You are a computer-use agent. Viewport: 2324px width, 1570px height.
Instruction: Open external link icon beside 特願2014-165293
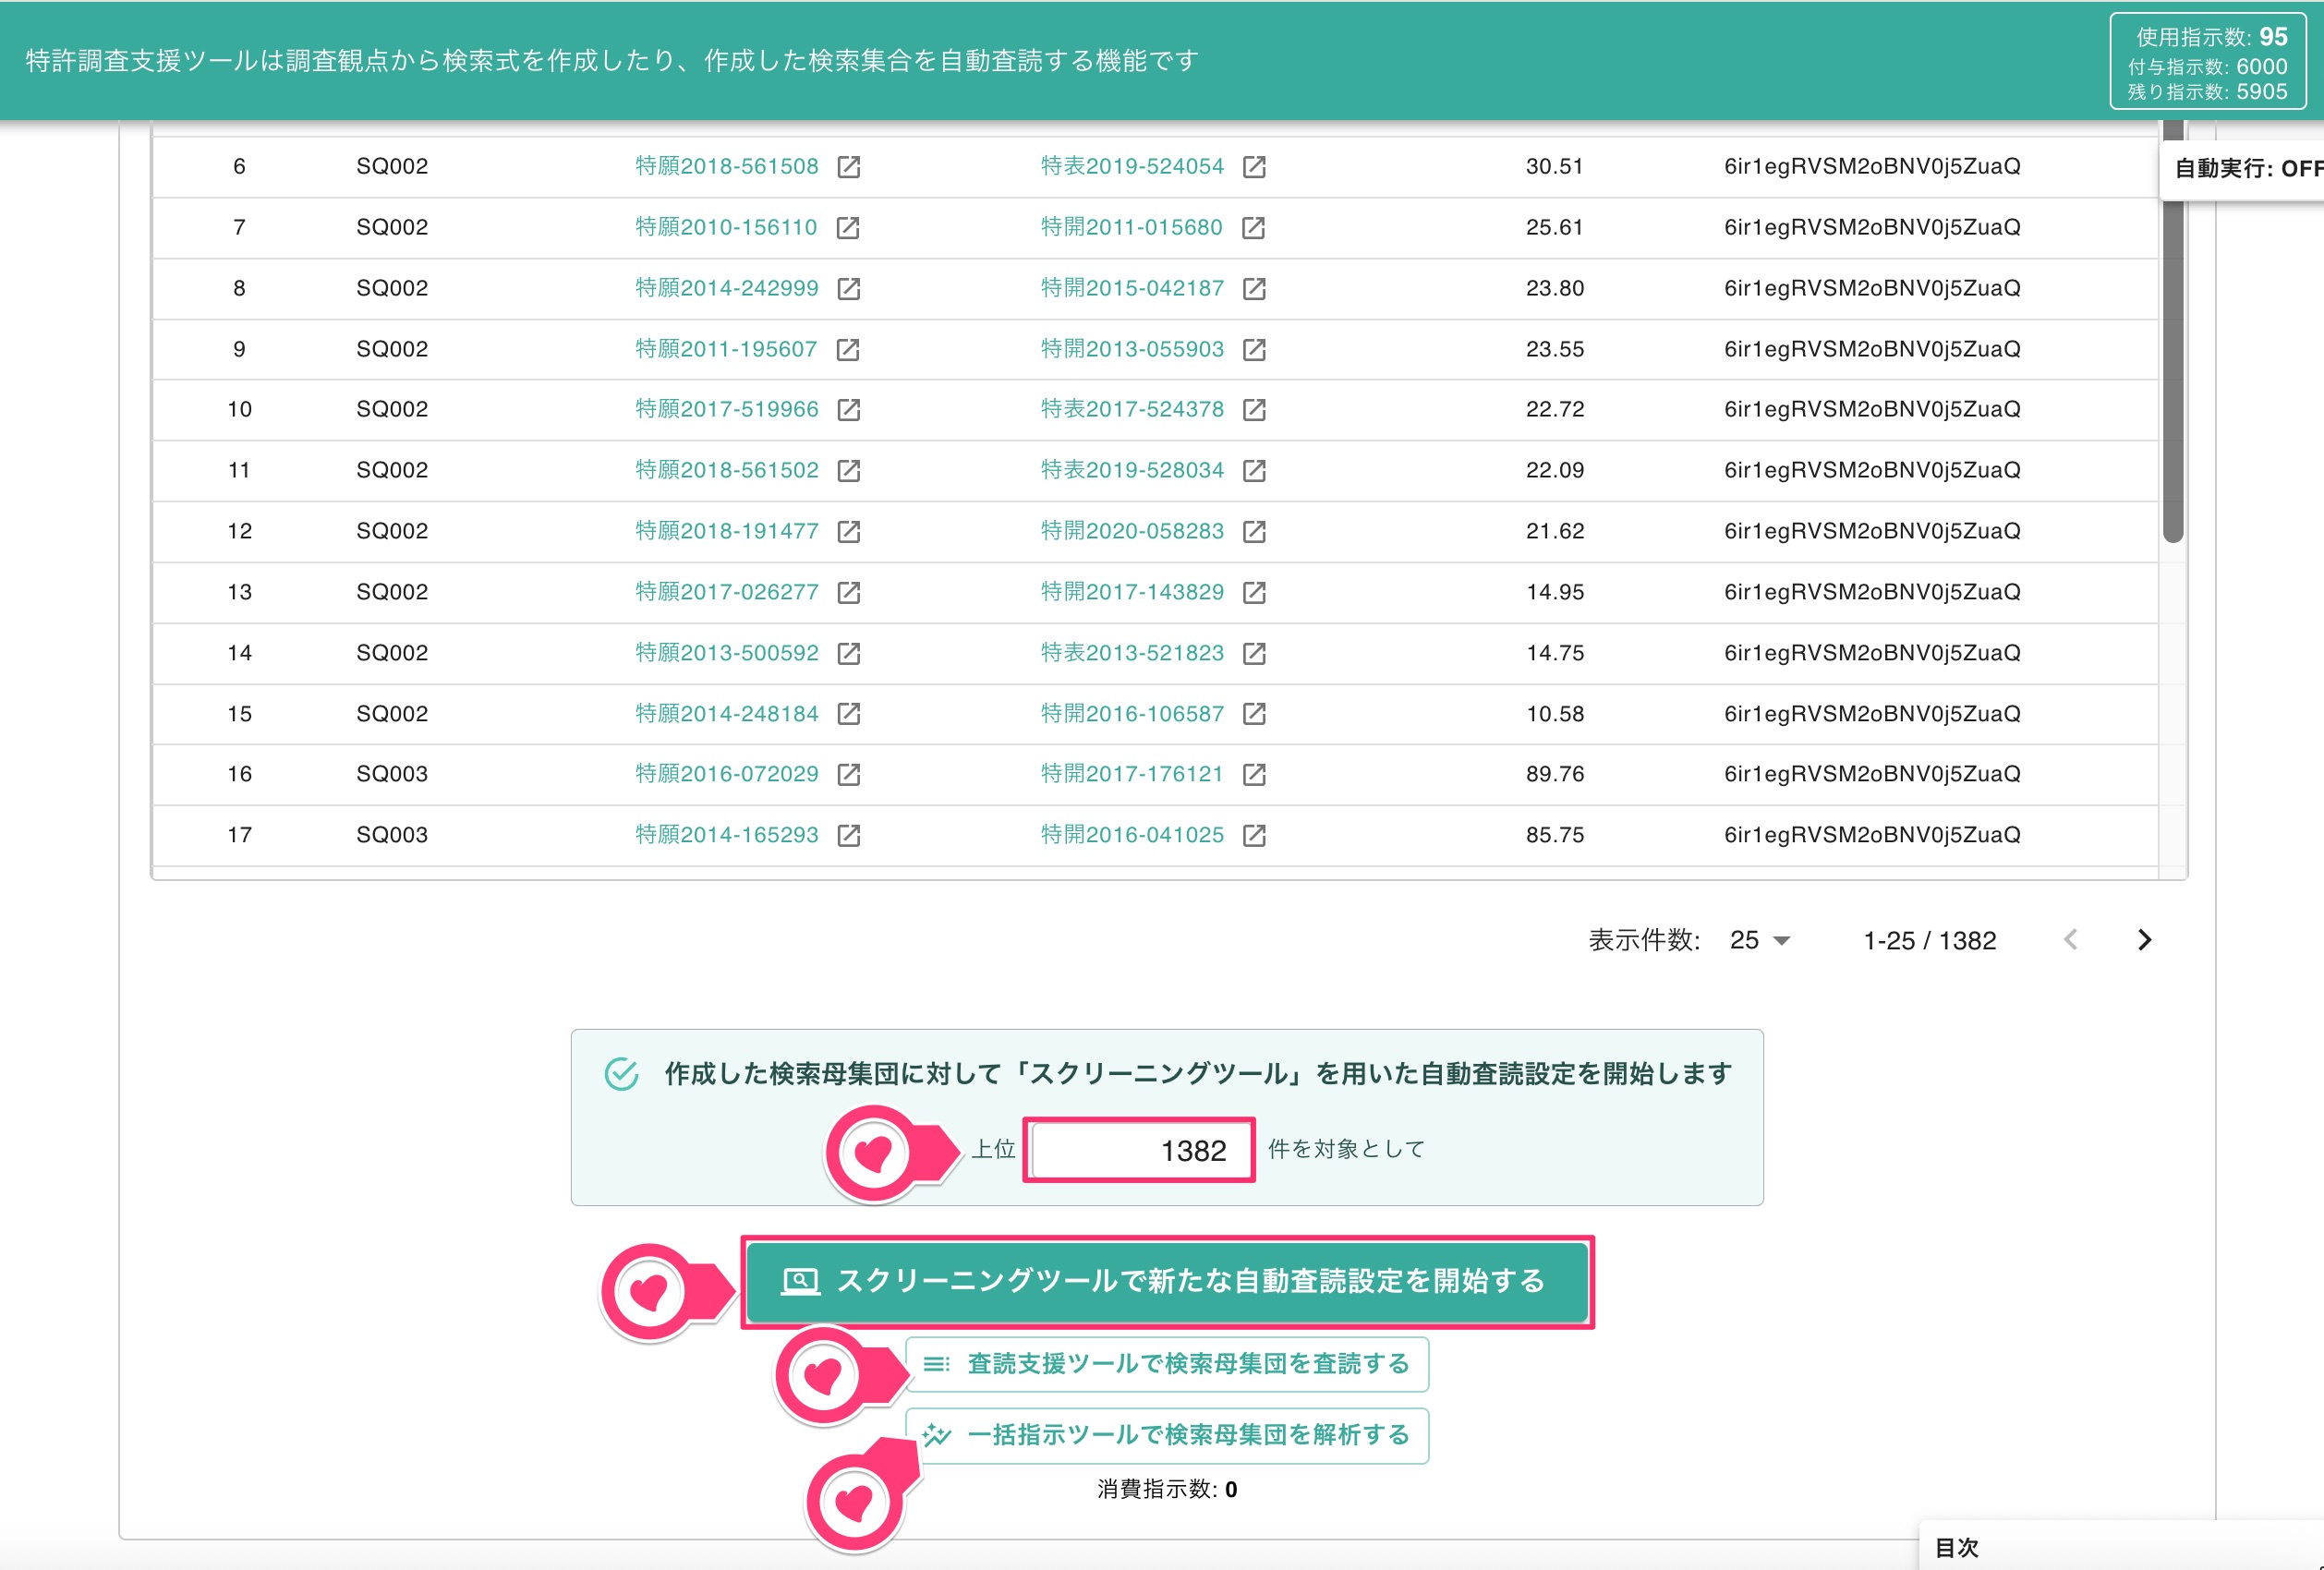click(x=848, y=836)
